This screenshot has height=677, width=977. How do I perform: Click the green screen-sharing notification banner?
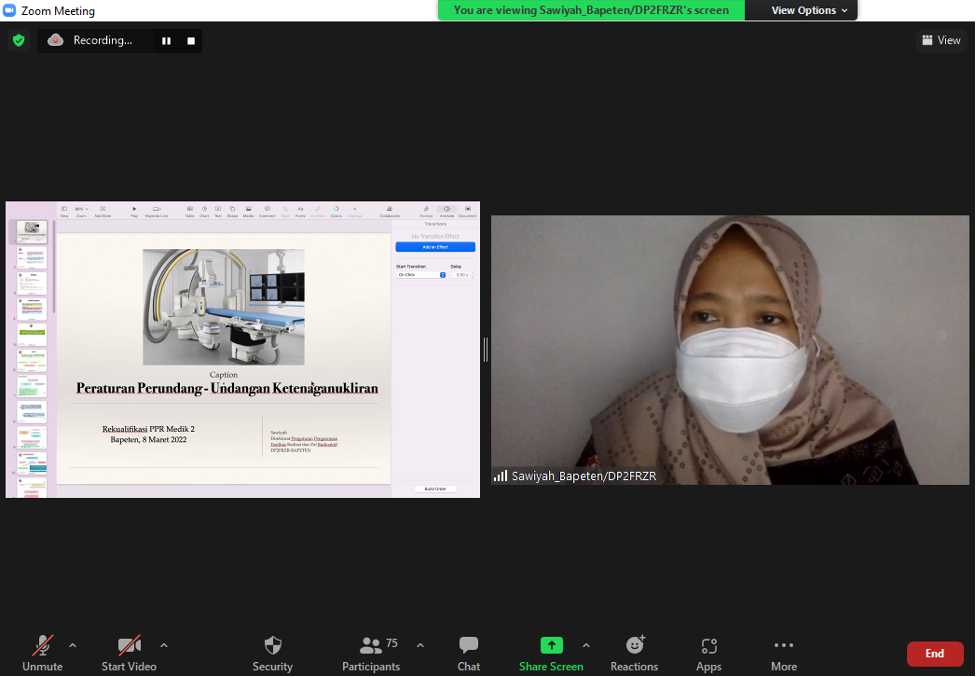pos(591,10)
